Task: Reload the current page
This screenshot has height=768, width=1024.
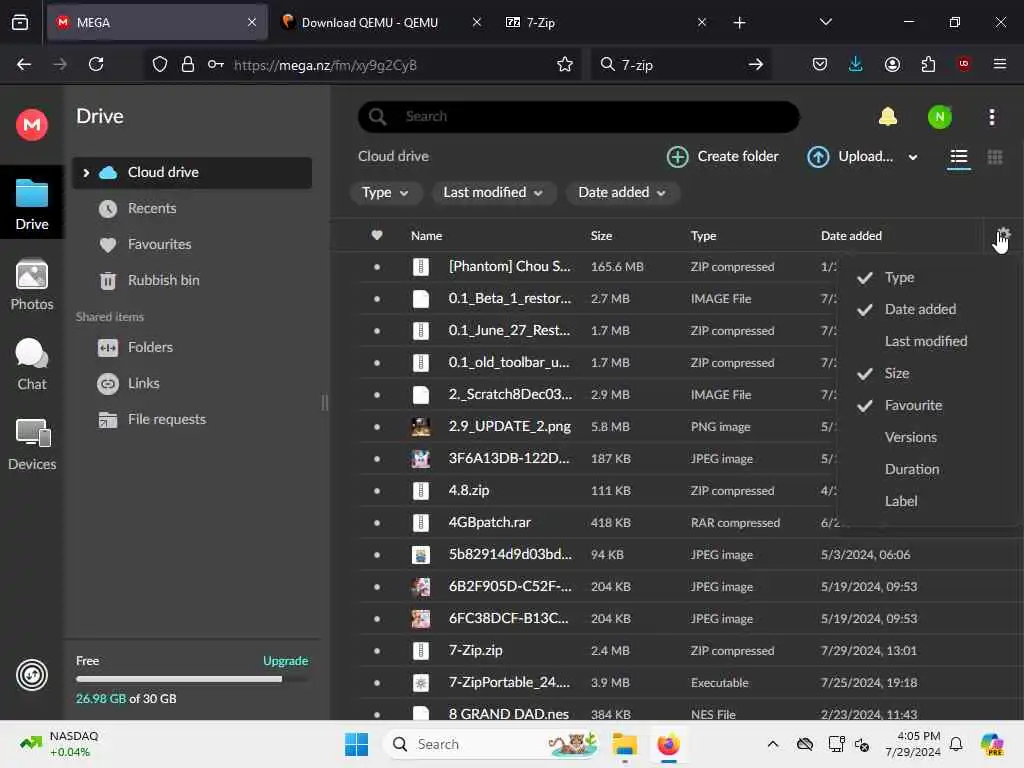Action: (96, 64)
